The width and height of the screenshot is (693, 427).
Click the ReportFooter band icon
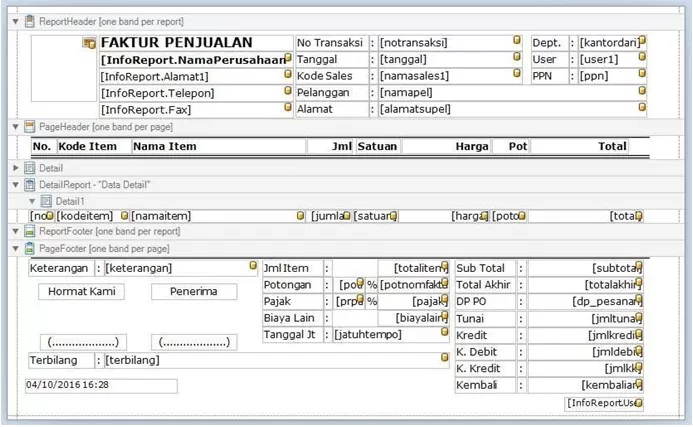point(29,231)
